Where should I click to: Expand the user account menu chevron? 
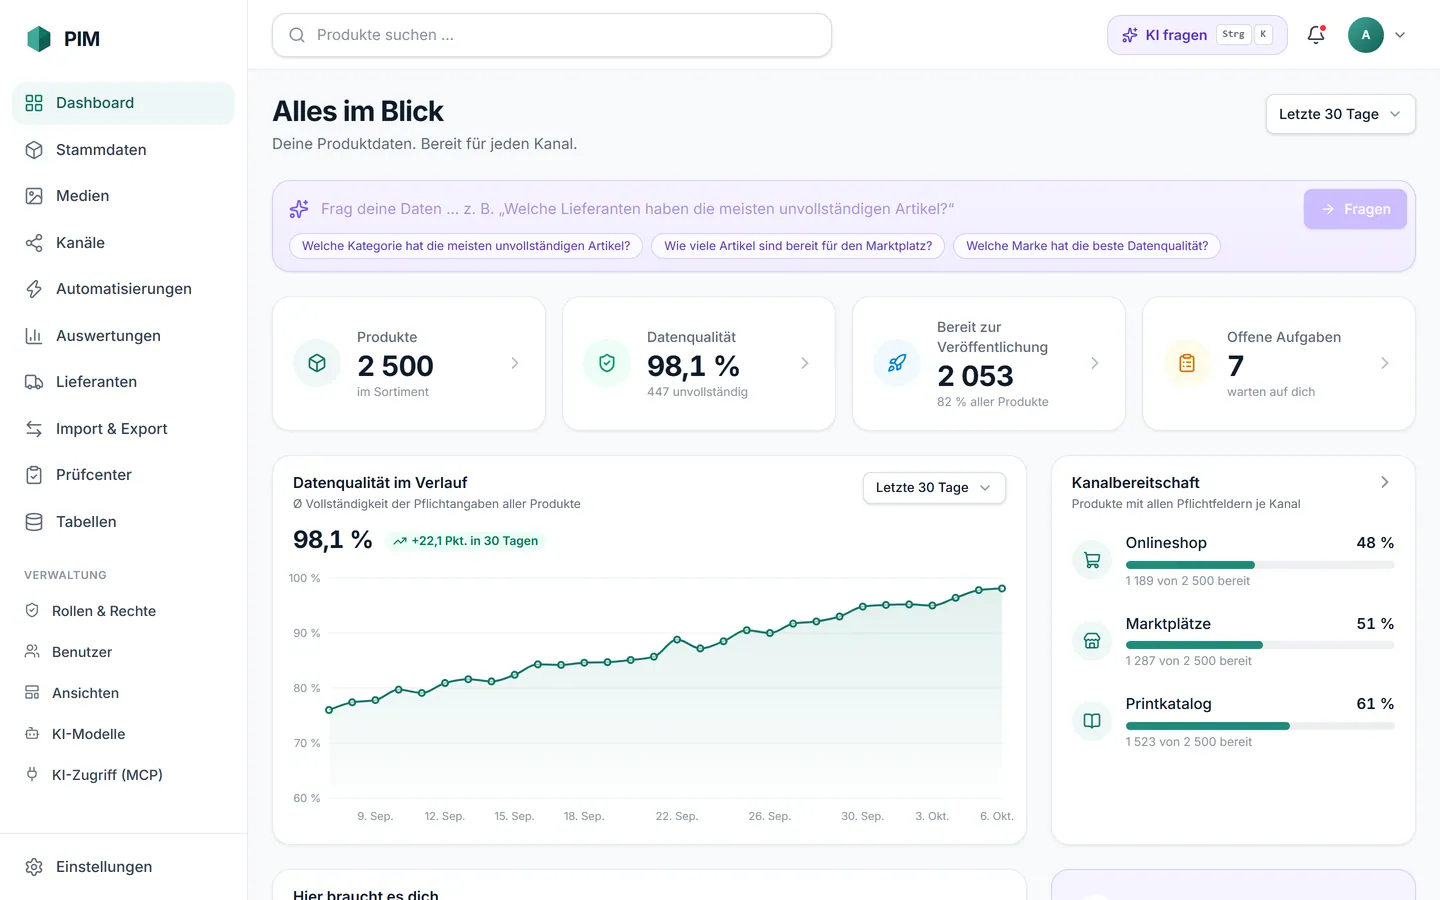(x=1400, y=35)
